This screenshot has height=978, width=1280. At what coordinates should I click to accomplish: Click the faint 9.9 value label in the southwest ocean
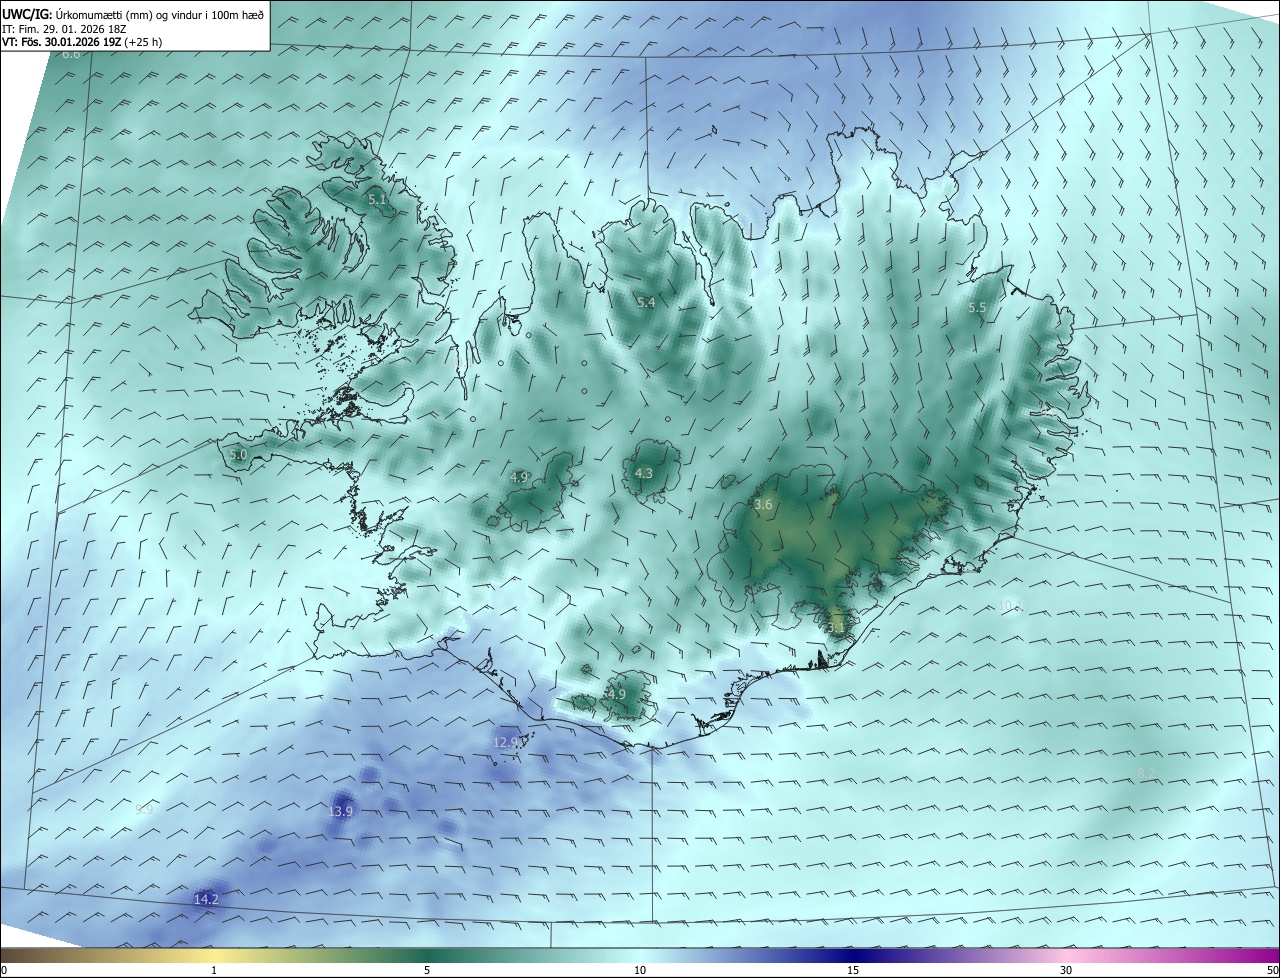[144, 810]
